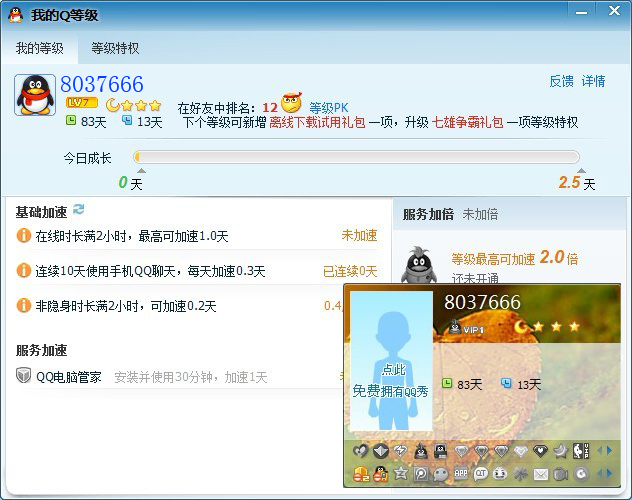Click the white diamond icon on the card
The width and height of the screenshot is (632, 500).
pyautogui.click(x=521, y=451)
